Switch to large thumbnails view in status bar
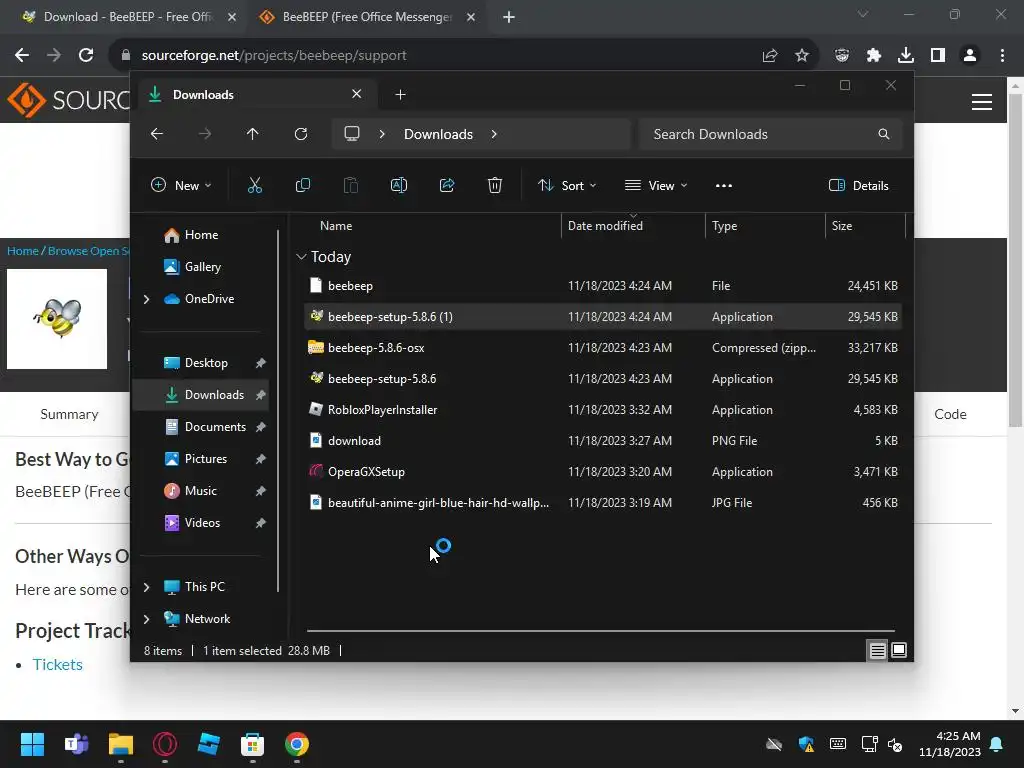This screenshot has width=1024, height=768. (899, 650)
